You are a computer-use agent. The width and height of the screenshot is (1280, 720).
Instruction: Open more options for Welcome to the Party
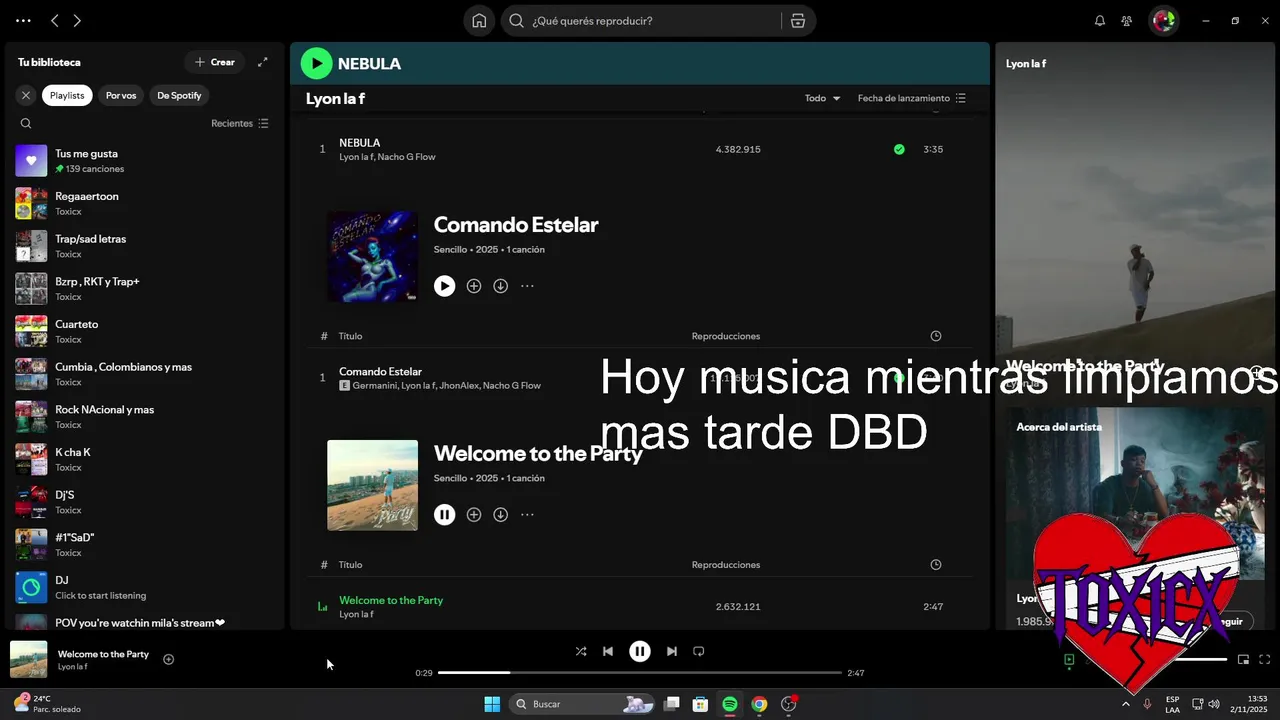[x=527, y=515]
